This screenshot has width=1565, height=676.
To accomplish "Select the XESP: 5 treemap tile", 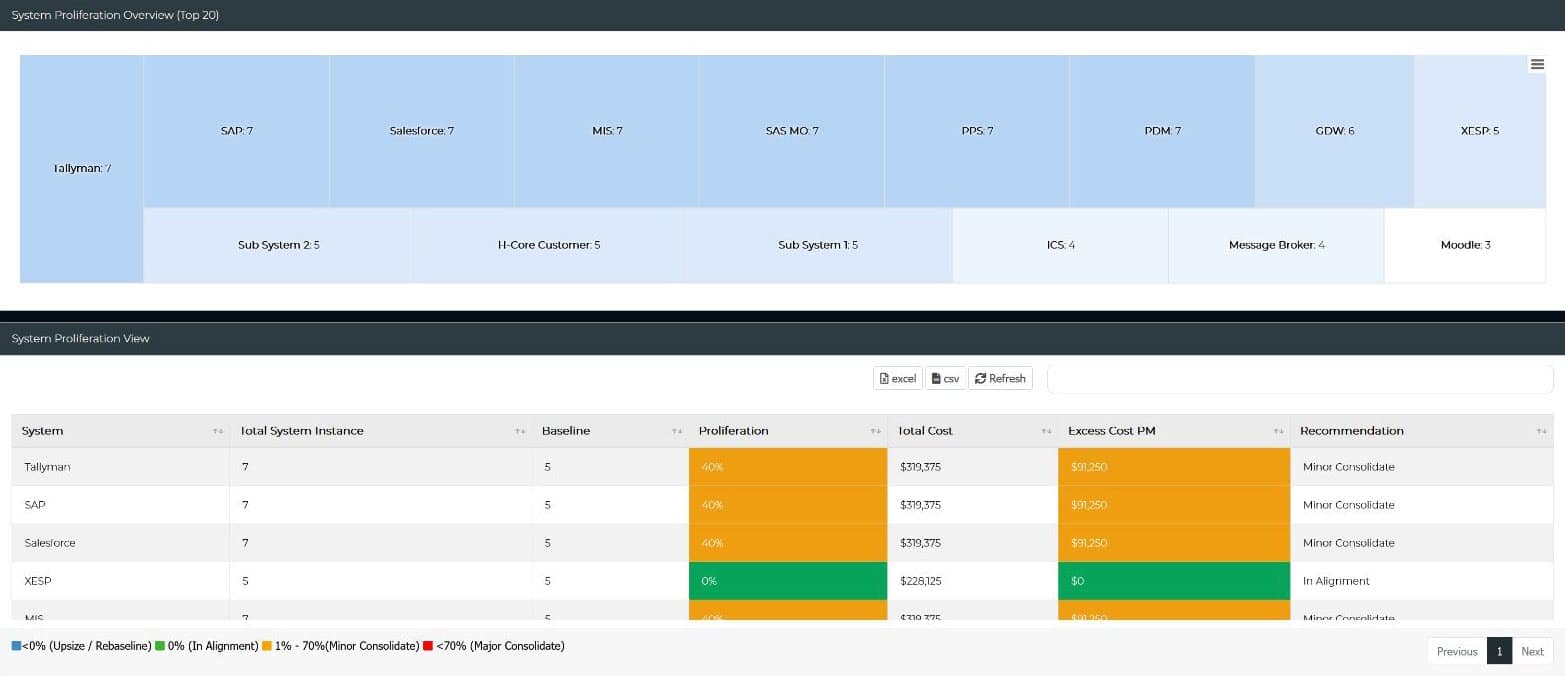I will (x=1480, y=131).
